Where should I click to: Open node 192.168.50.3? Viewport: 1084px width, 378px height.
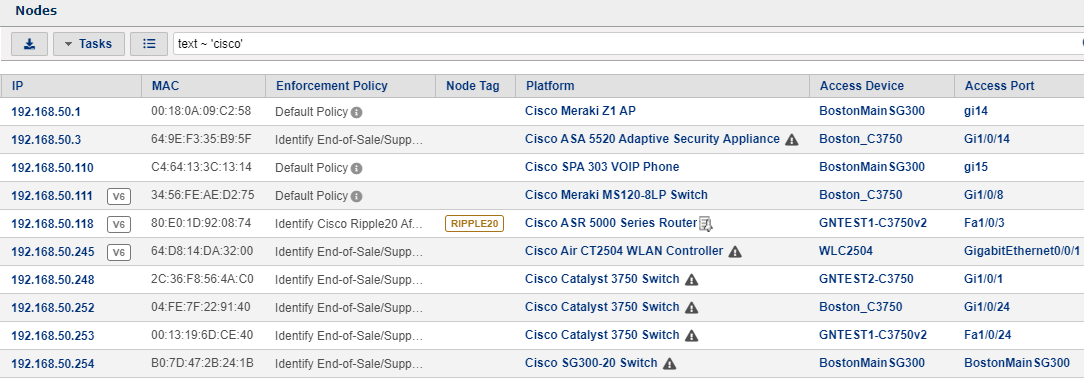click(46, 140)
